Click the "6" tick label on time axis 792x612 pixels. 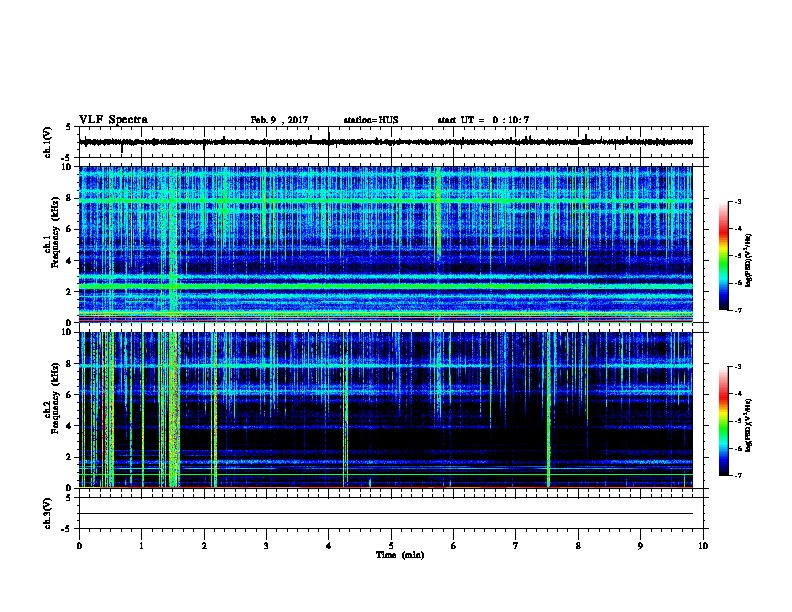pos(454,545)
